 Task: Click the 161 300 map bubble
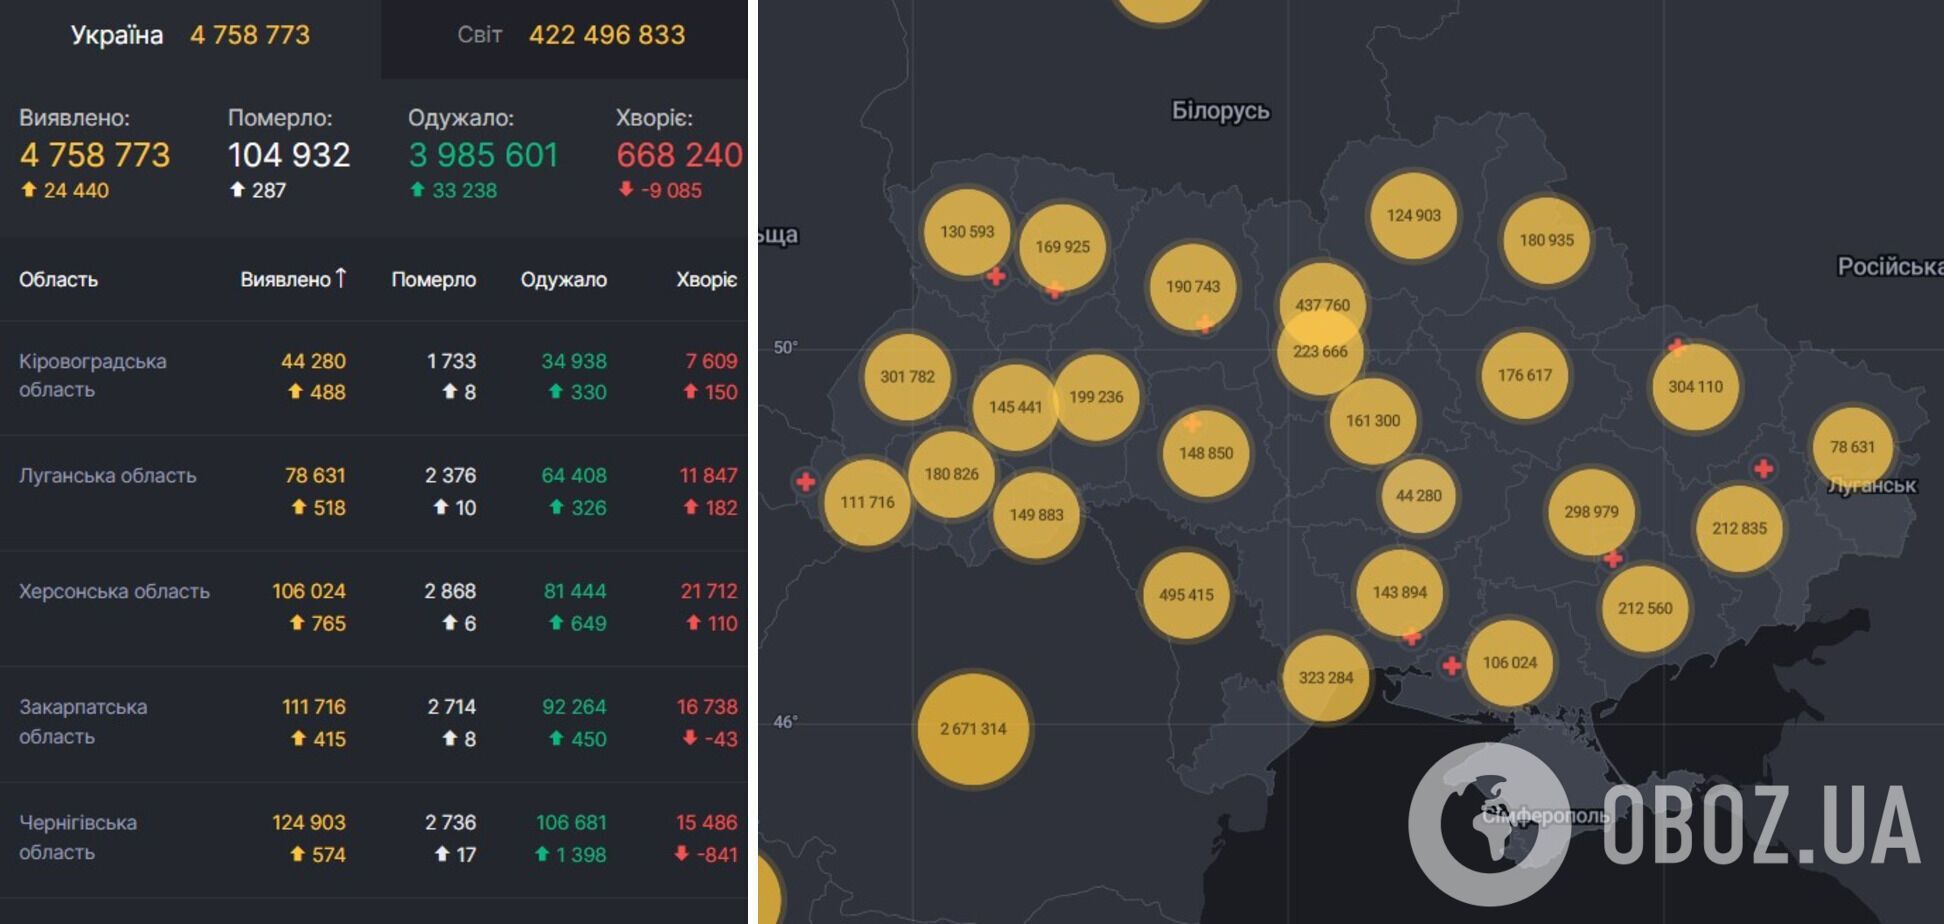(1373, 421)
